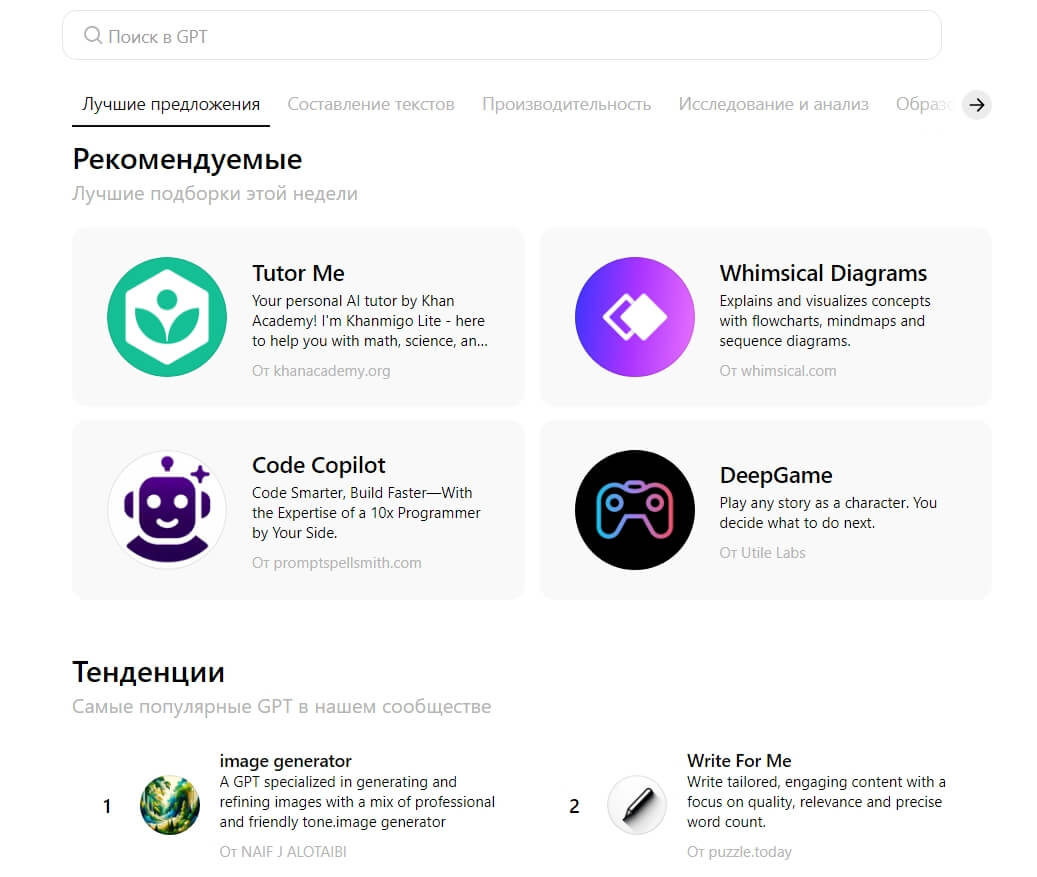Click the Tutor Me Khan Academy logo

167,317
